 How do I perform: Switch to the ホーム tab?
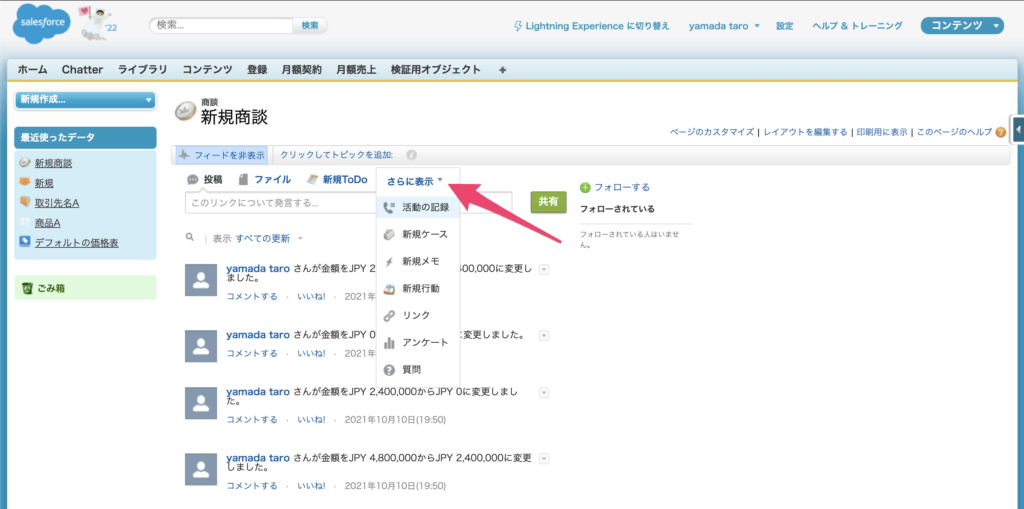coord(32,70)
